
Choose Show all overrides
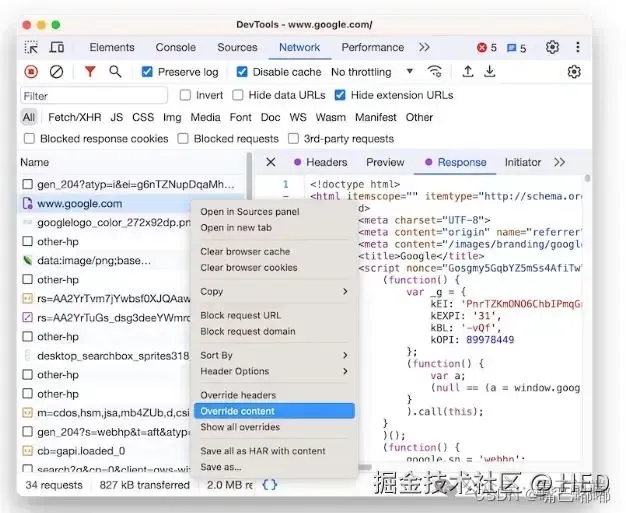pyautogui.click(x=274, y=427)
